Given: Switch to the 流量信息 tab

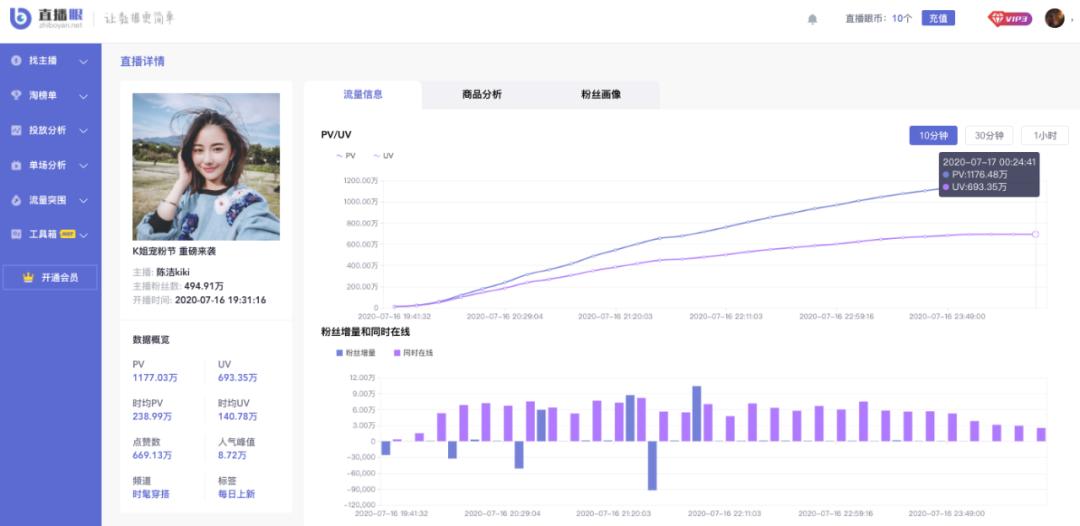Looking at the screenshot, I should [363, 94].
